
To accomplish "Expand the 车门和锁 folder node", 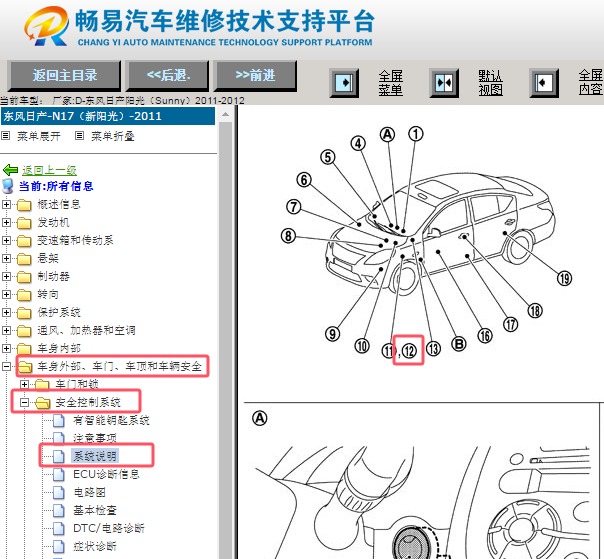I will 24,384.
